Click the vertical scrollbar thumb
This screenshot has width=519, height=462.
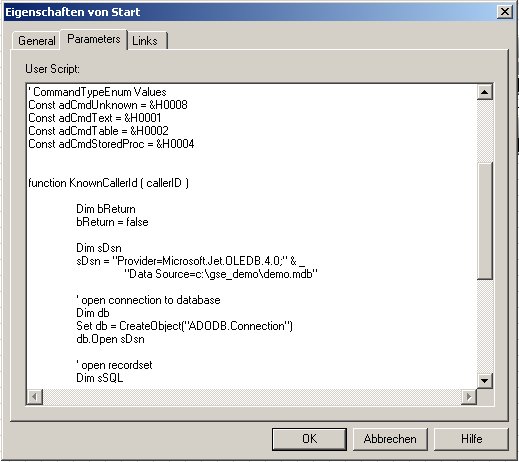click(485, 221)
